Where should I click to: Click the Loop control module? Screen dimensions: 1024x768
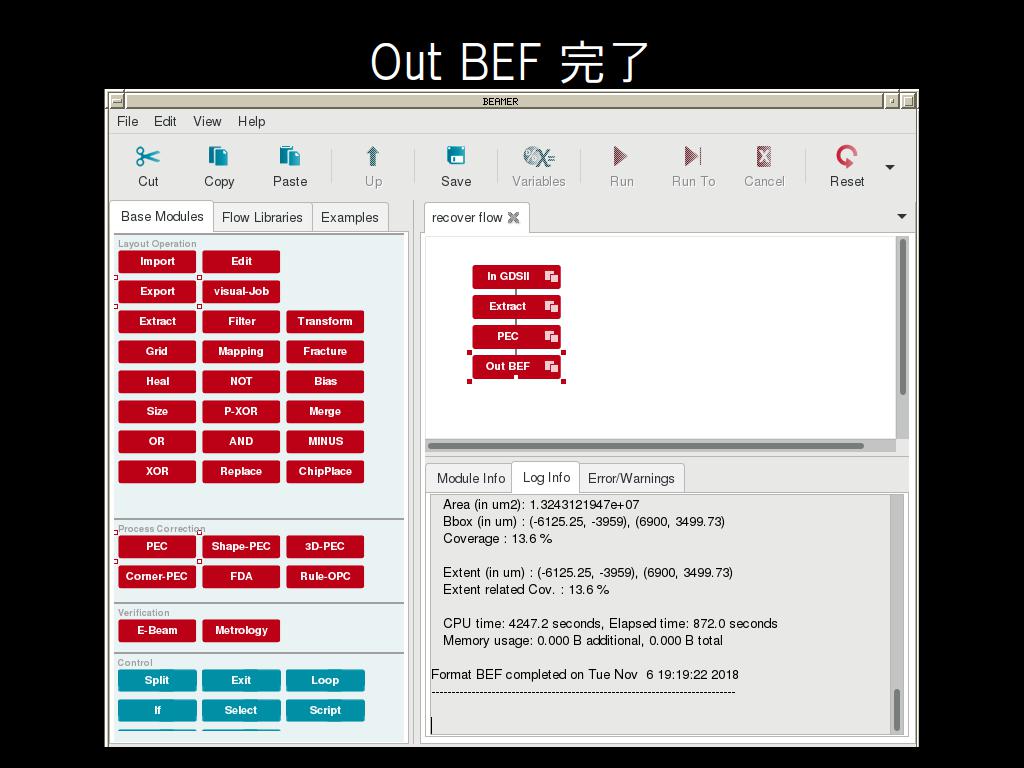(325, 680)
